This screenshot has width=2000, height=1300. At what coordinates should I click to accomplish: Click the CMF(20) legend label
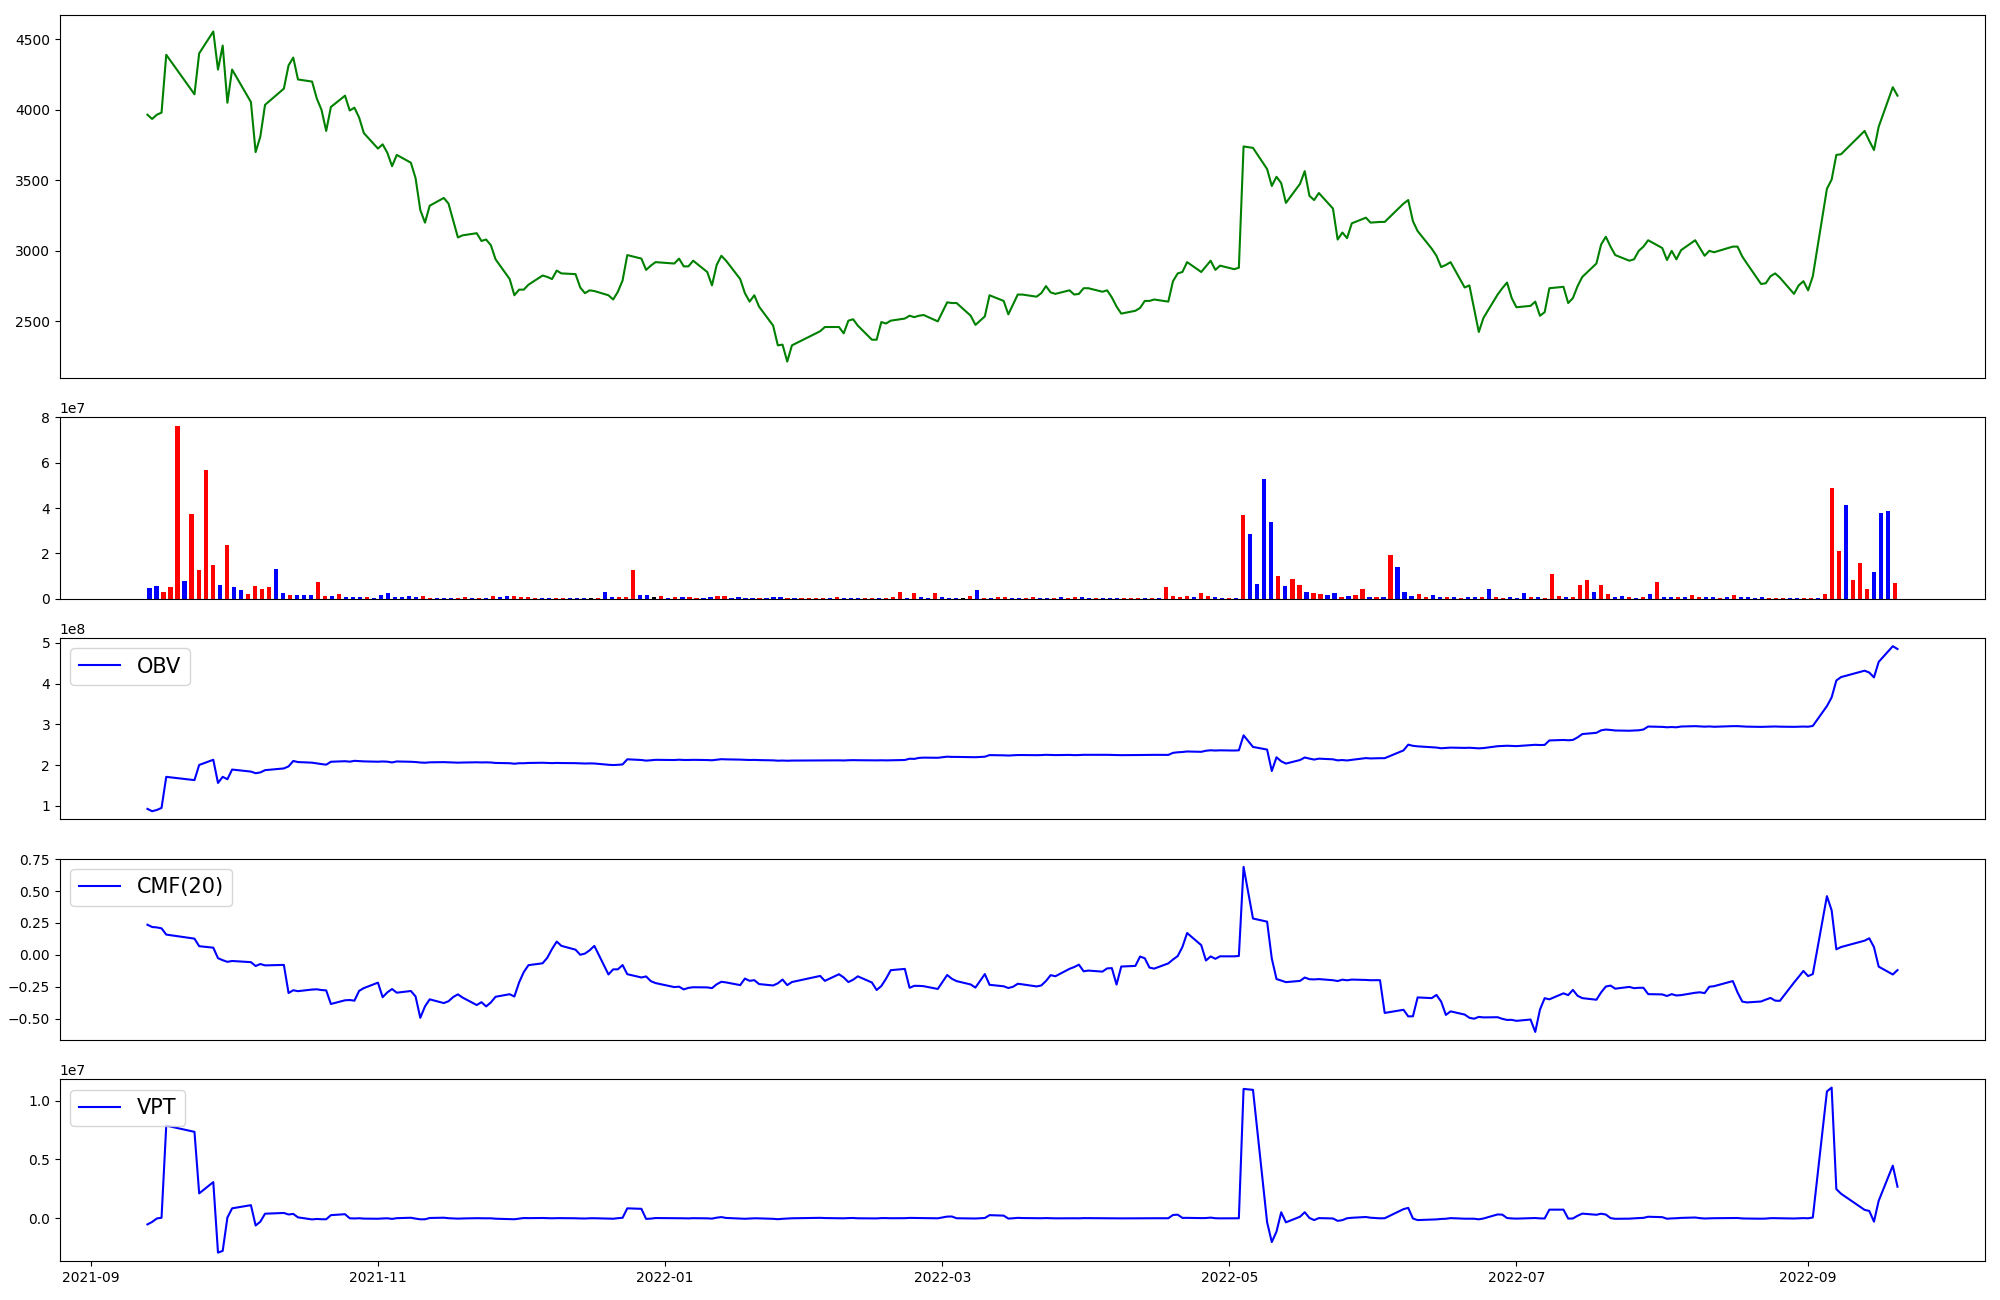179,887
